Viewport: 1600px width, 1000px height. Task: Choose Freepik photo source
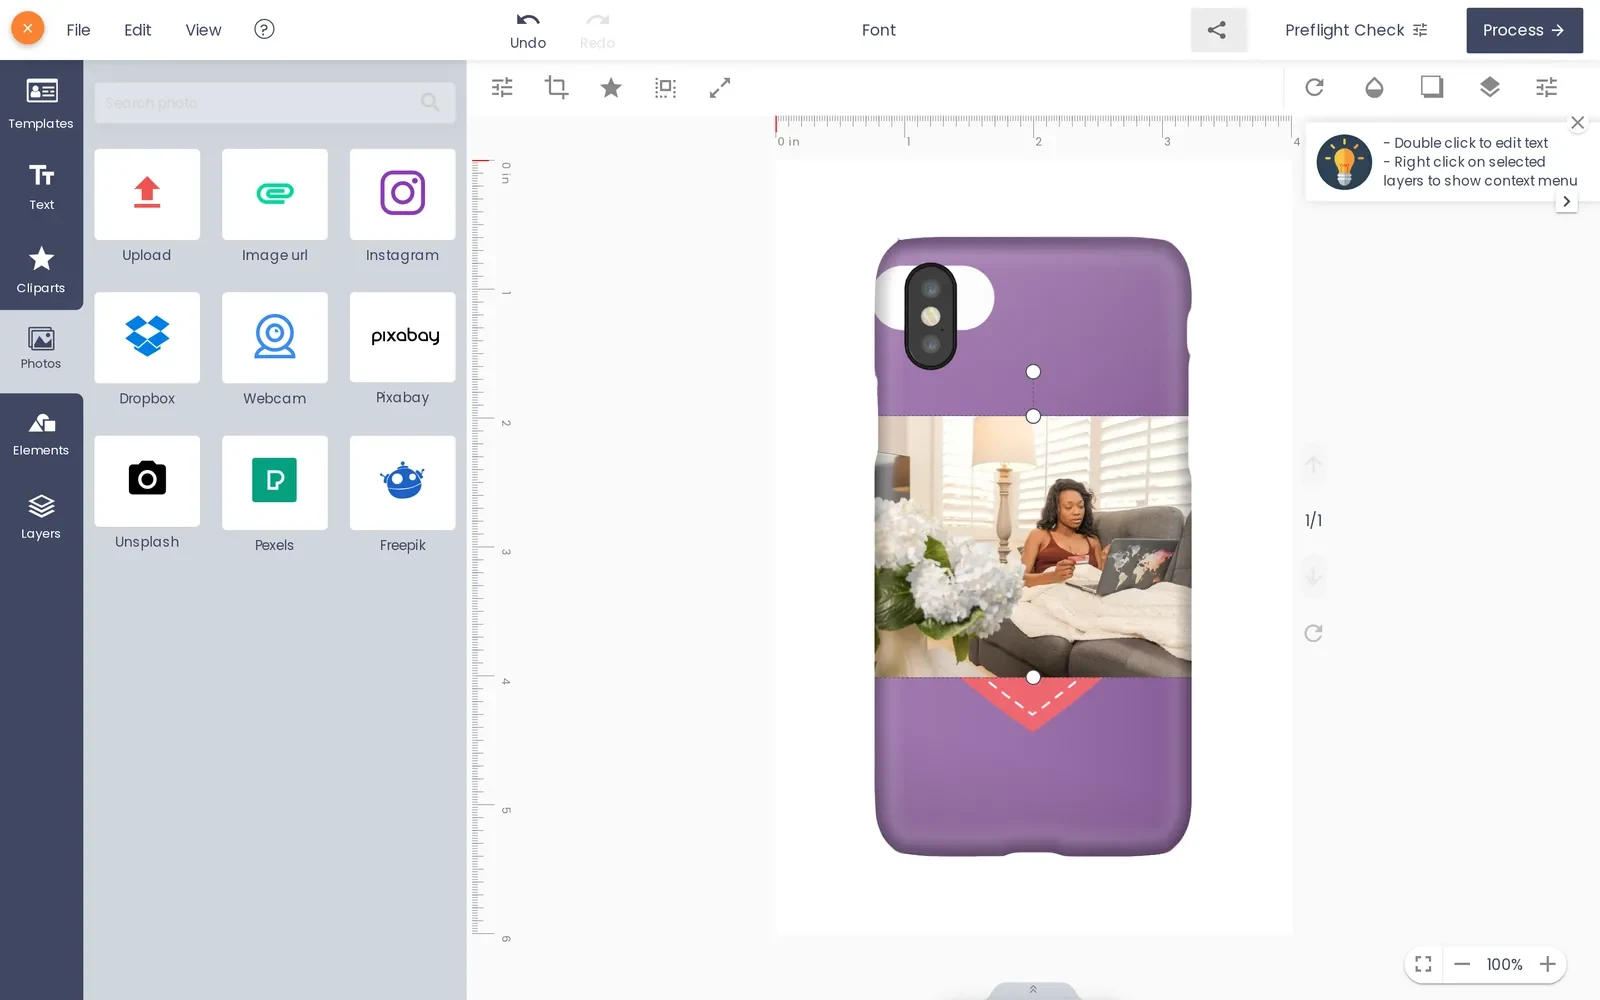(403, 493)
